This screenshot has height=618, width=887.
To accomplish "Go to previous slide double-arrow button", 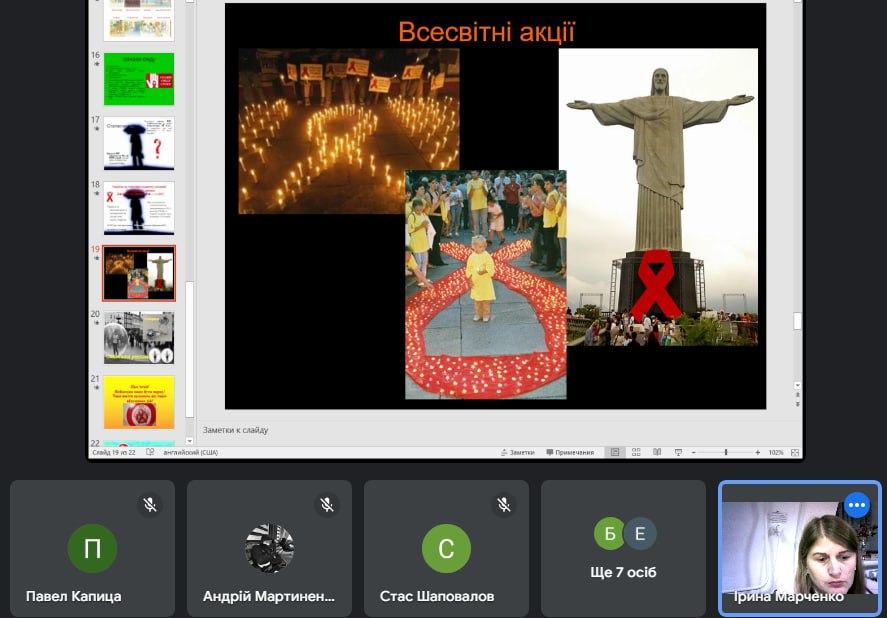I will point(797,395).
